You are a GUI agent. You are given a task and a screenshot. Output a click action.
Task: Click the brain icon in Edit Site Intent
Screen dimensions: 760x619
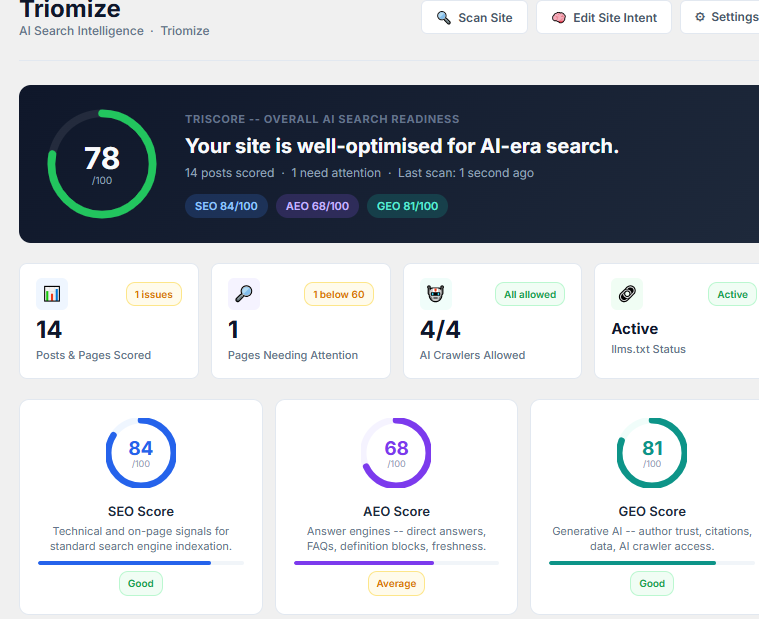(558, 18)
